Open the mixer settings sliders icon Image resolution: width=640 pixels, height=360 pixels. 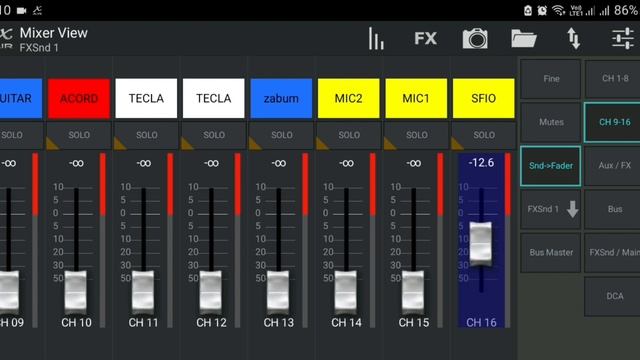623,39
